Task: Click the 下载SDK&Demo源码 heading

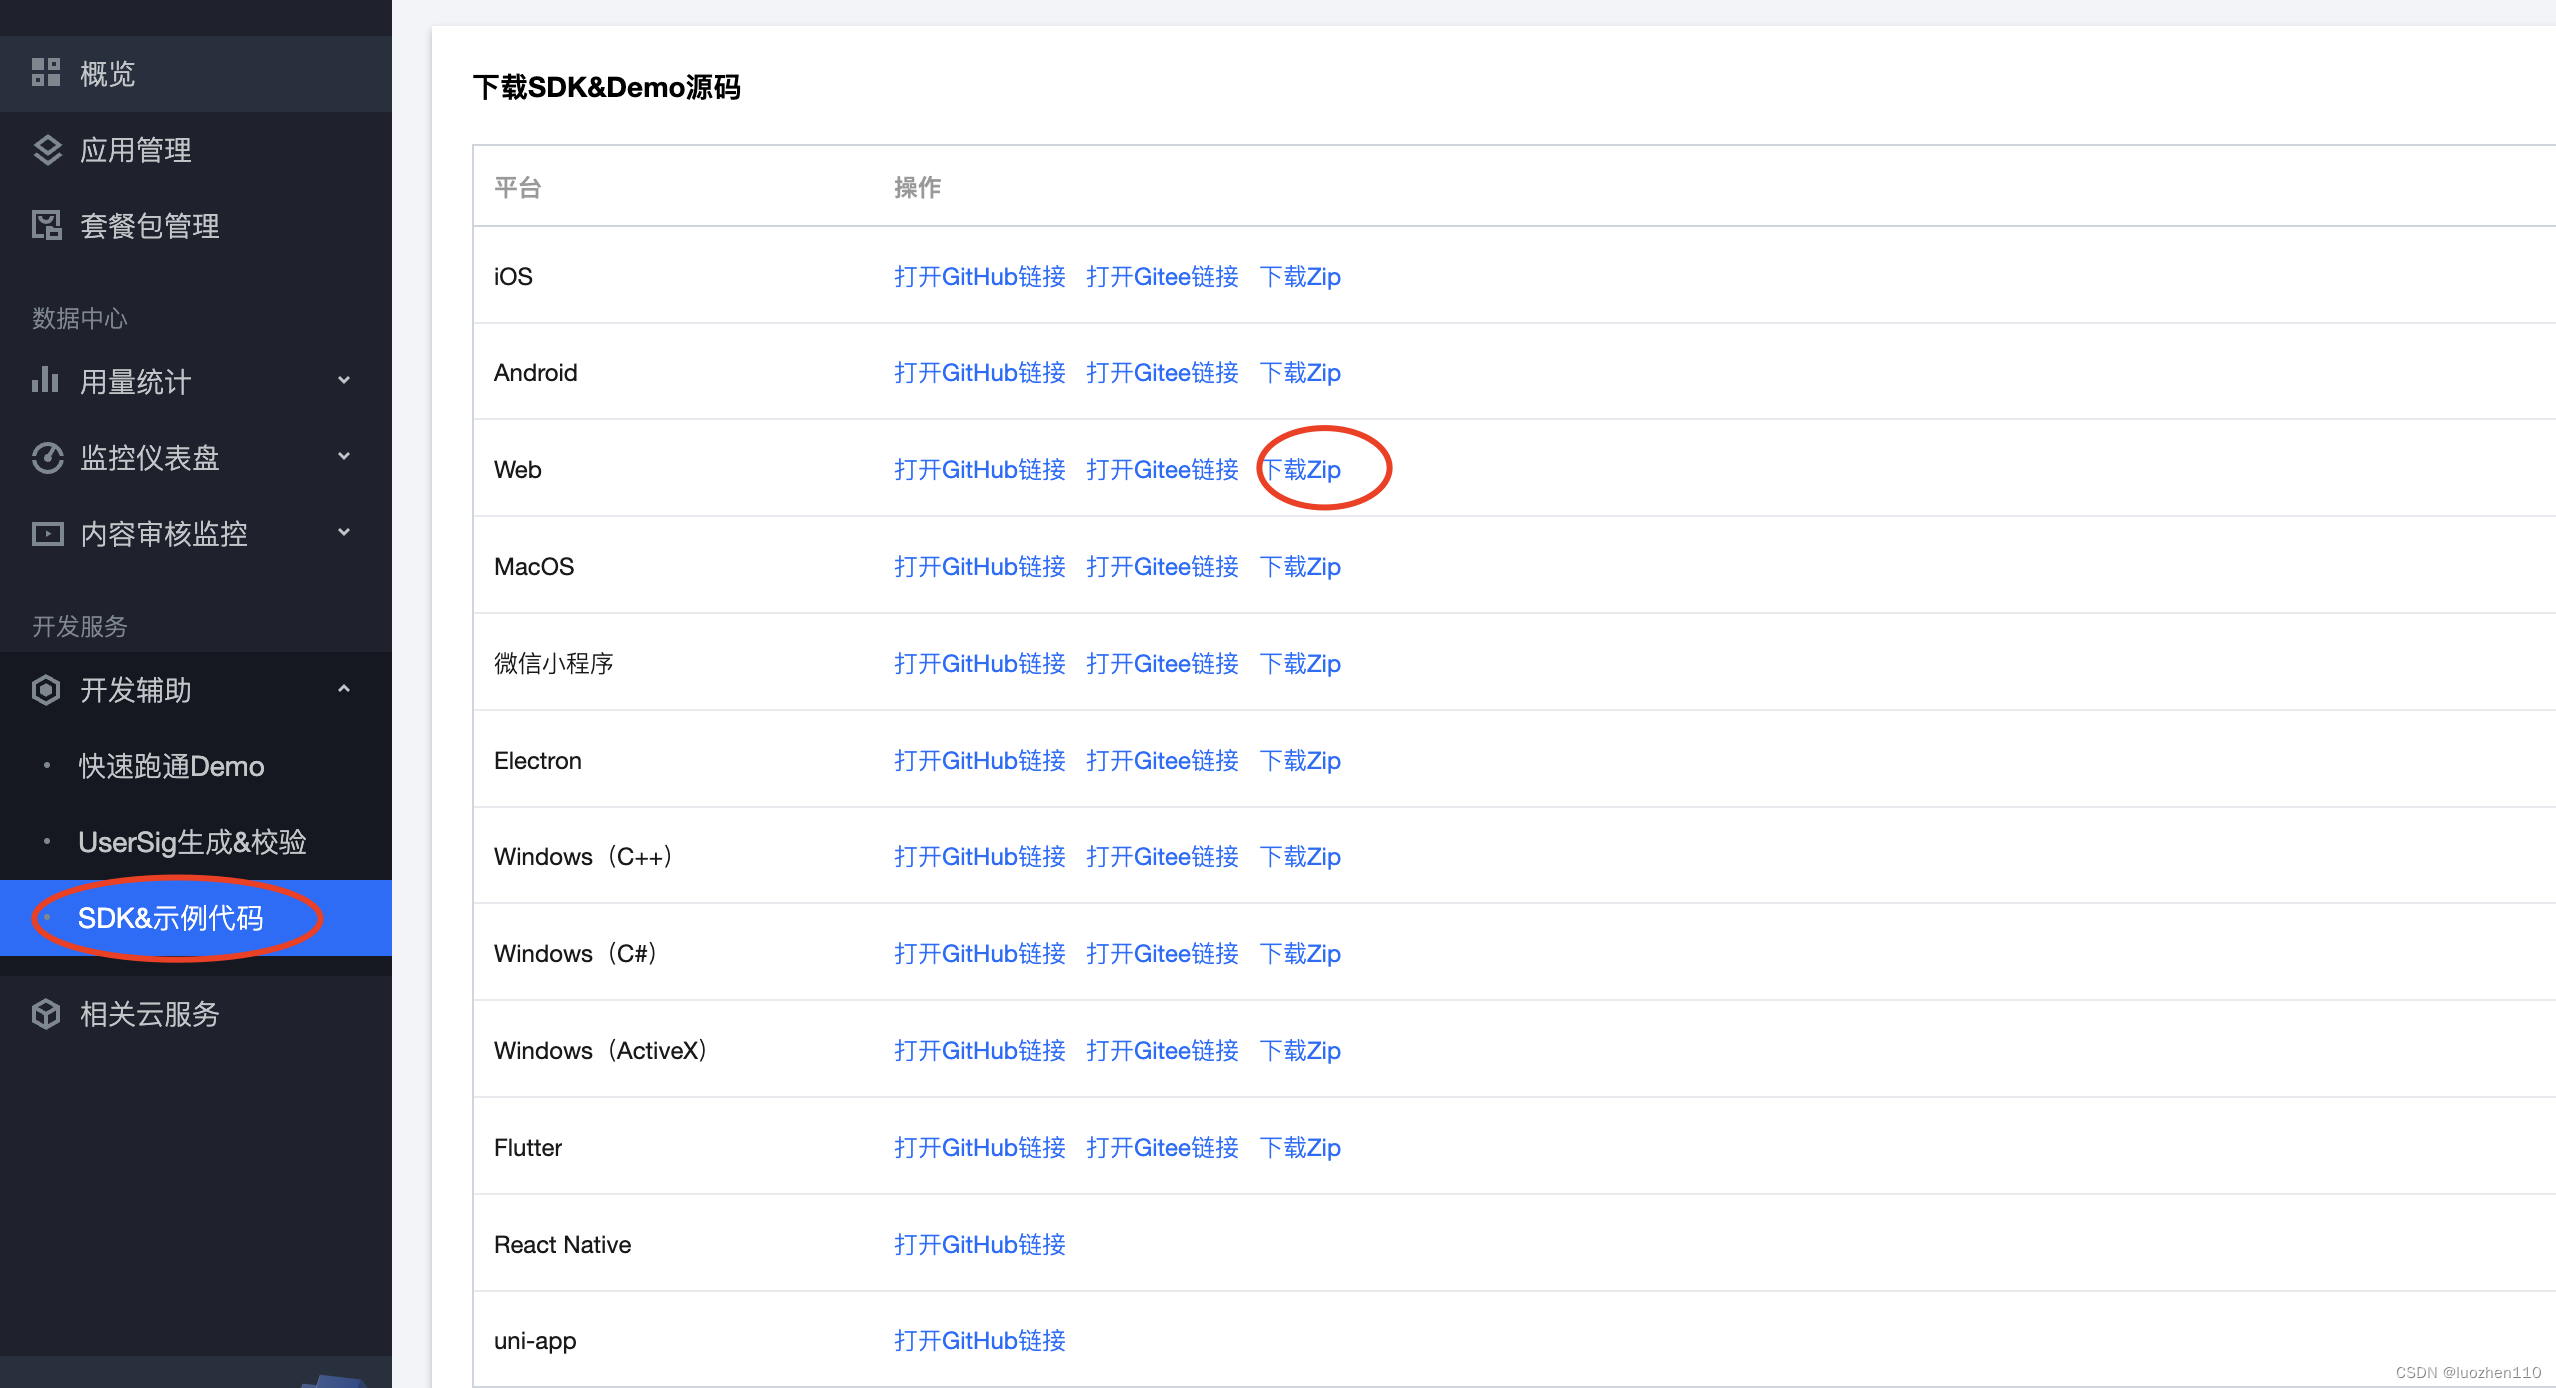Action: point(607,88)
